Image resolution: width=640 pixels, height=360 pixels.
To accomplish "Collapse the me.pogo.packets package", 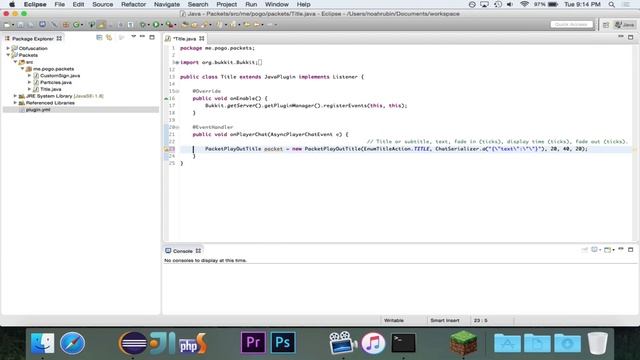I will click(22, 69).
